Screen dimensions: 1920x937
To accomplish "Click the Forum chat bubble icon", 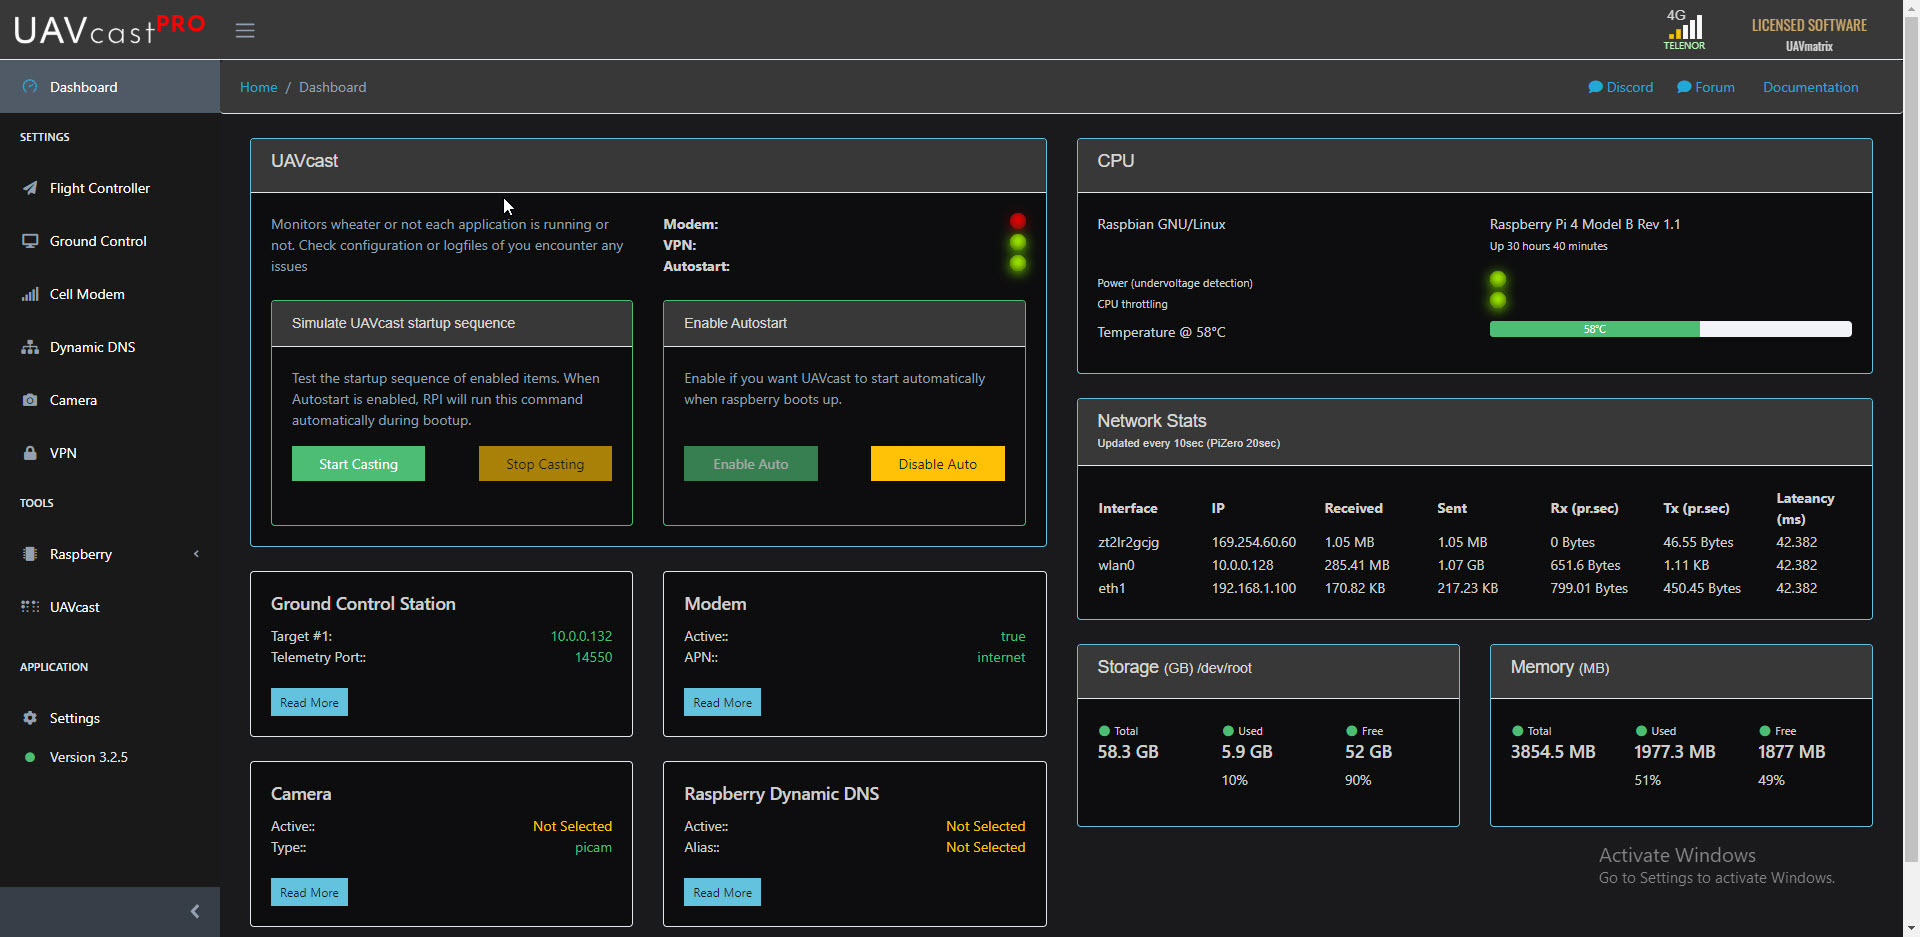I will point(1684,87).
